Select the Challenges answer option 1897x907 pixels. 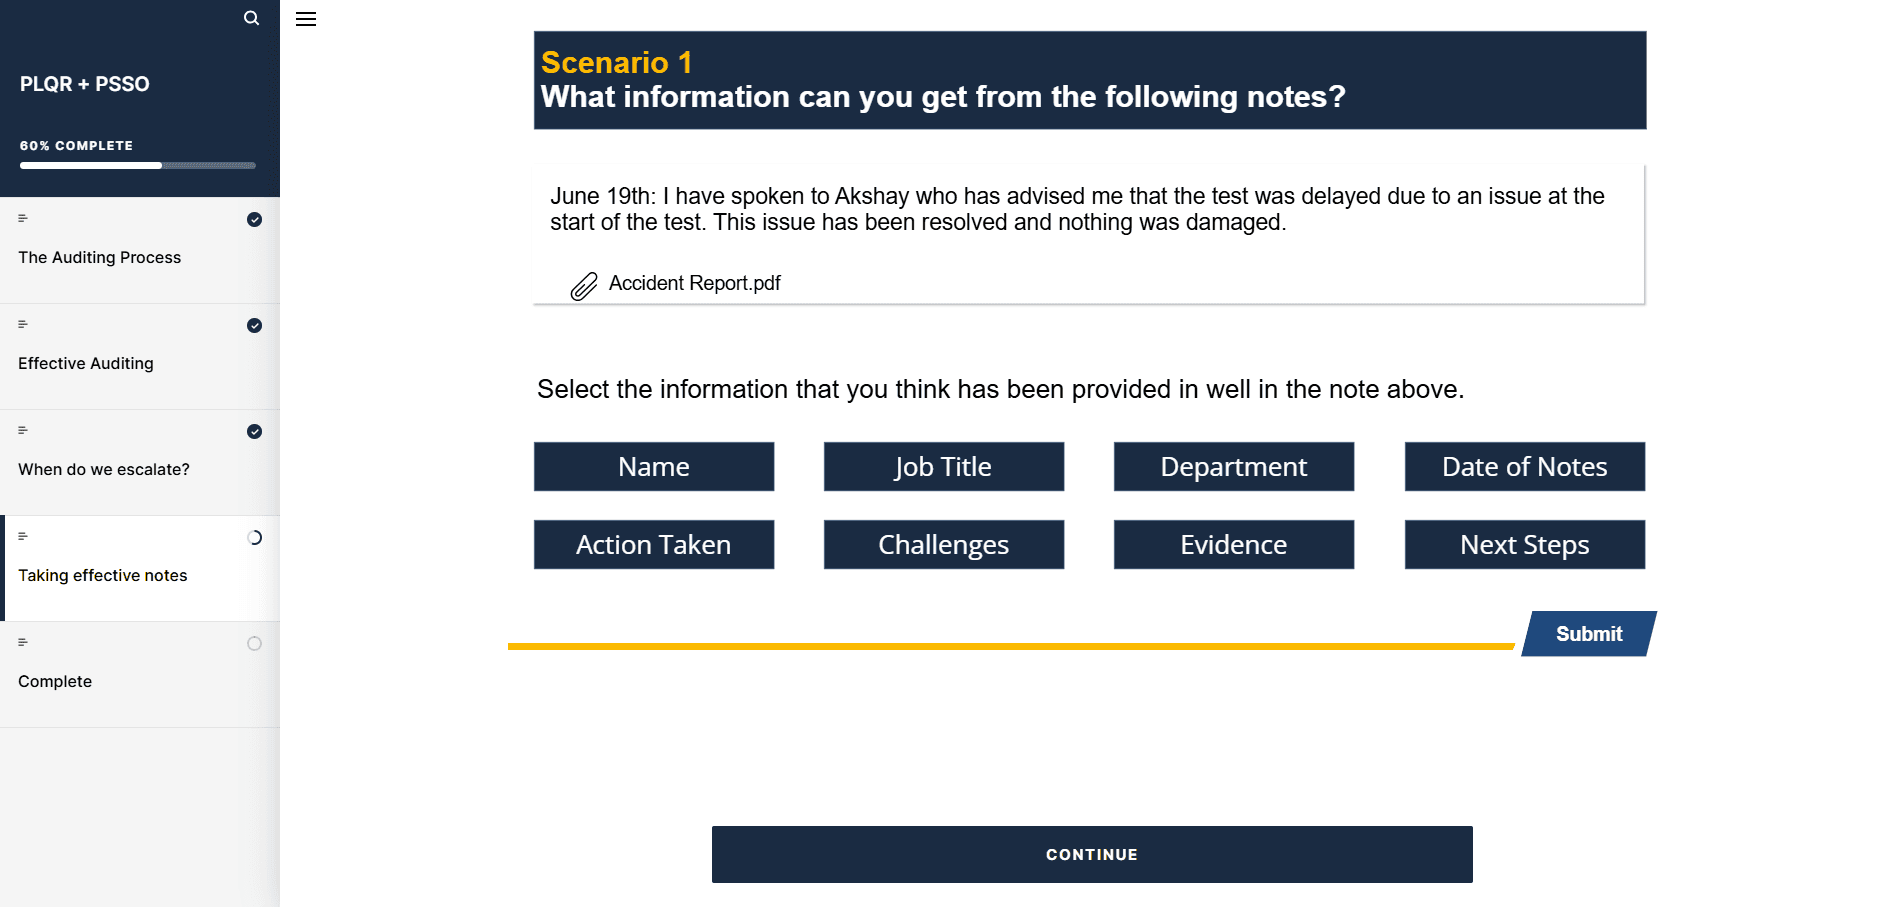943,544
